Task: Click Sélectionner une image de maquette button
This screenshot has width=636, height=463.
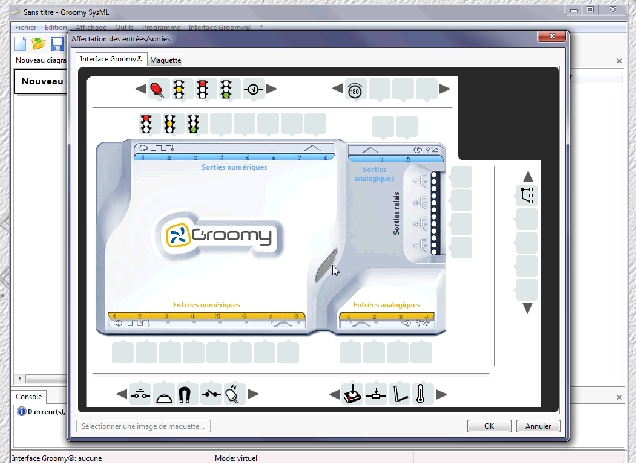Action: tap(144, 426)
